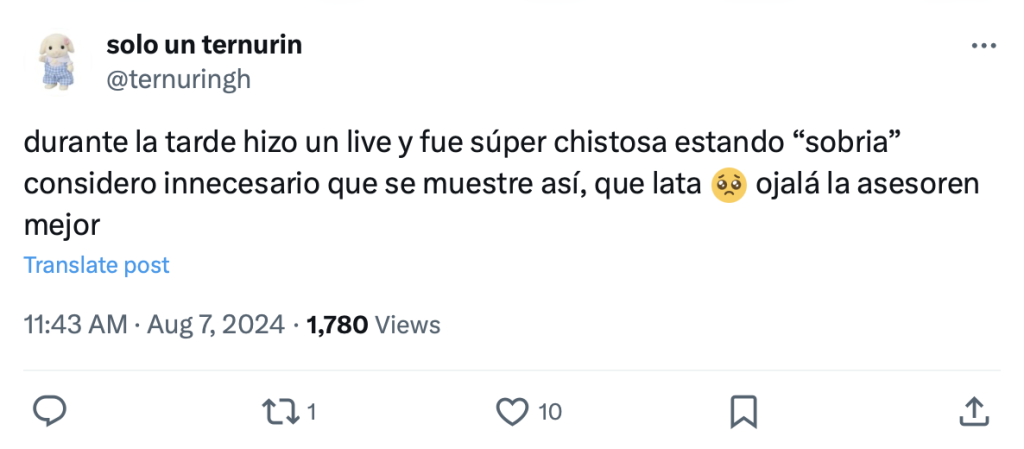Click the "Translate post" link
The image size is (1024, 449).
pyautogui.click(x=96, y=265)
